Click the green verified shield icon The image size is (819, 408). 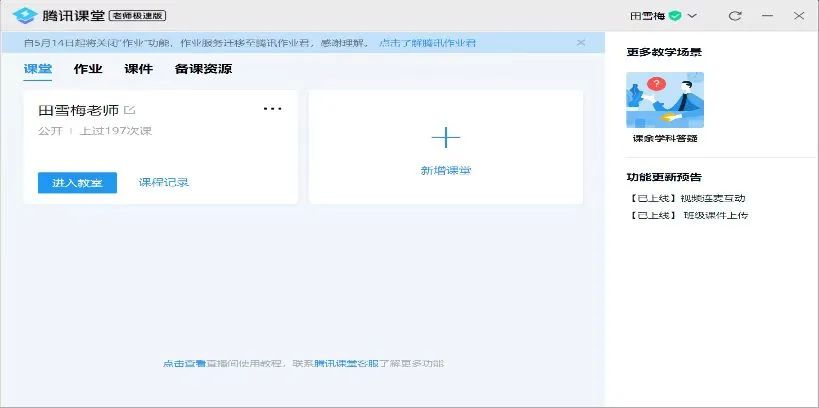pos(675,16)
